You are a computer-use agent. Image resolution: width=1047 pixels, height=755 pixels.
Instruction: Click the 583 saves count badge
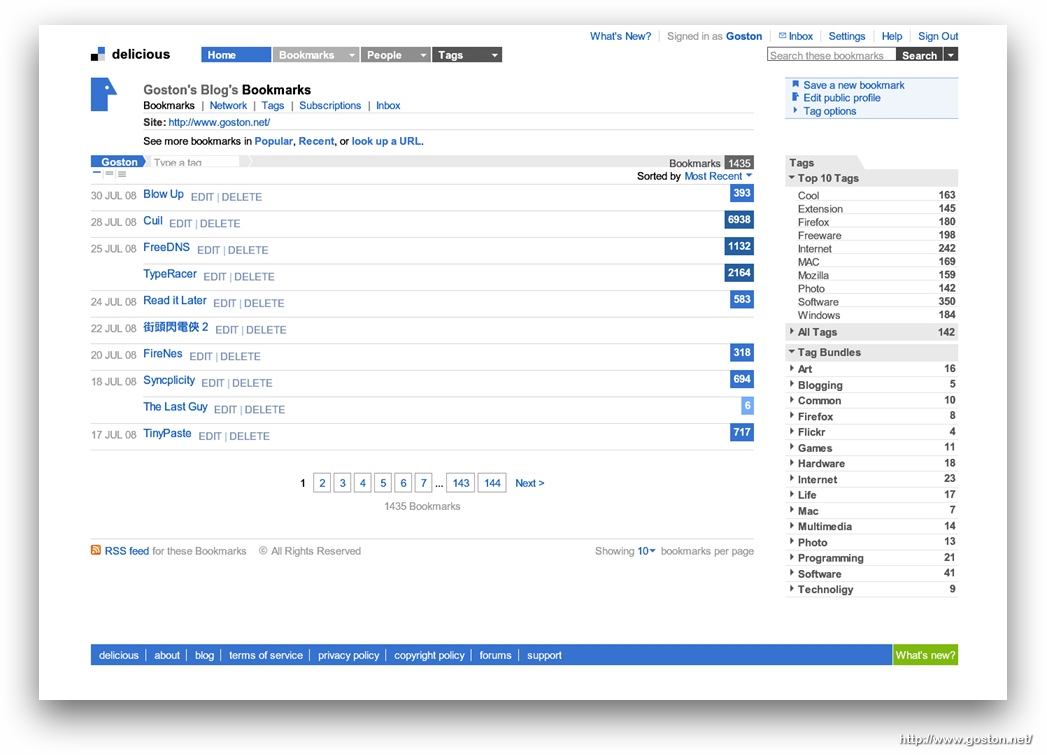(742, 299)
